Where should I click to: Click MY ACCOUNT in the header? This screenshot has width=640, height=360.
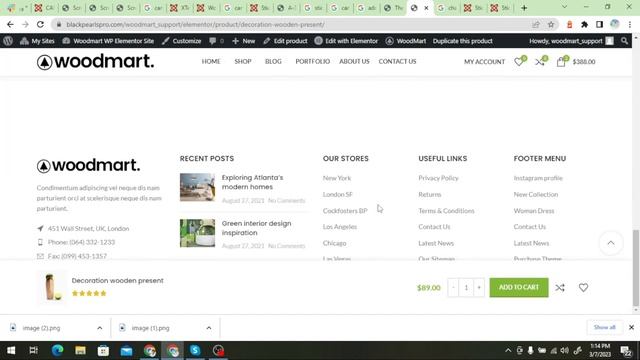pyautogui.click(x=484, y=62)
